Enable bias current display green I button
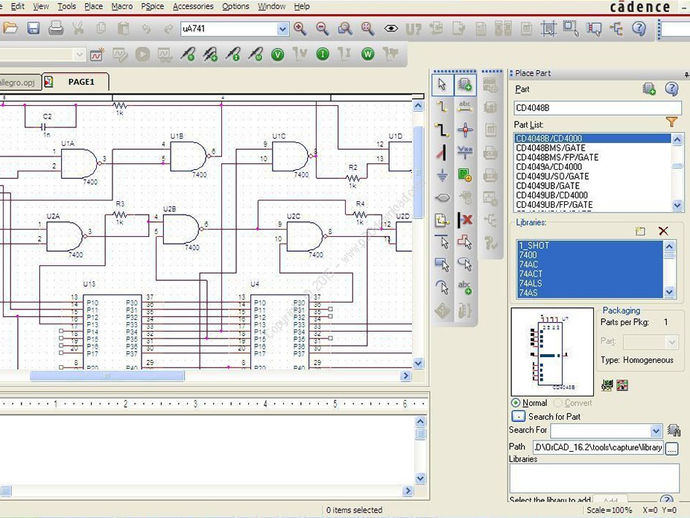Viewport: 690px width, 518px height. click(x=323, y=54)
